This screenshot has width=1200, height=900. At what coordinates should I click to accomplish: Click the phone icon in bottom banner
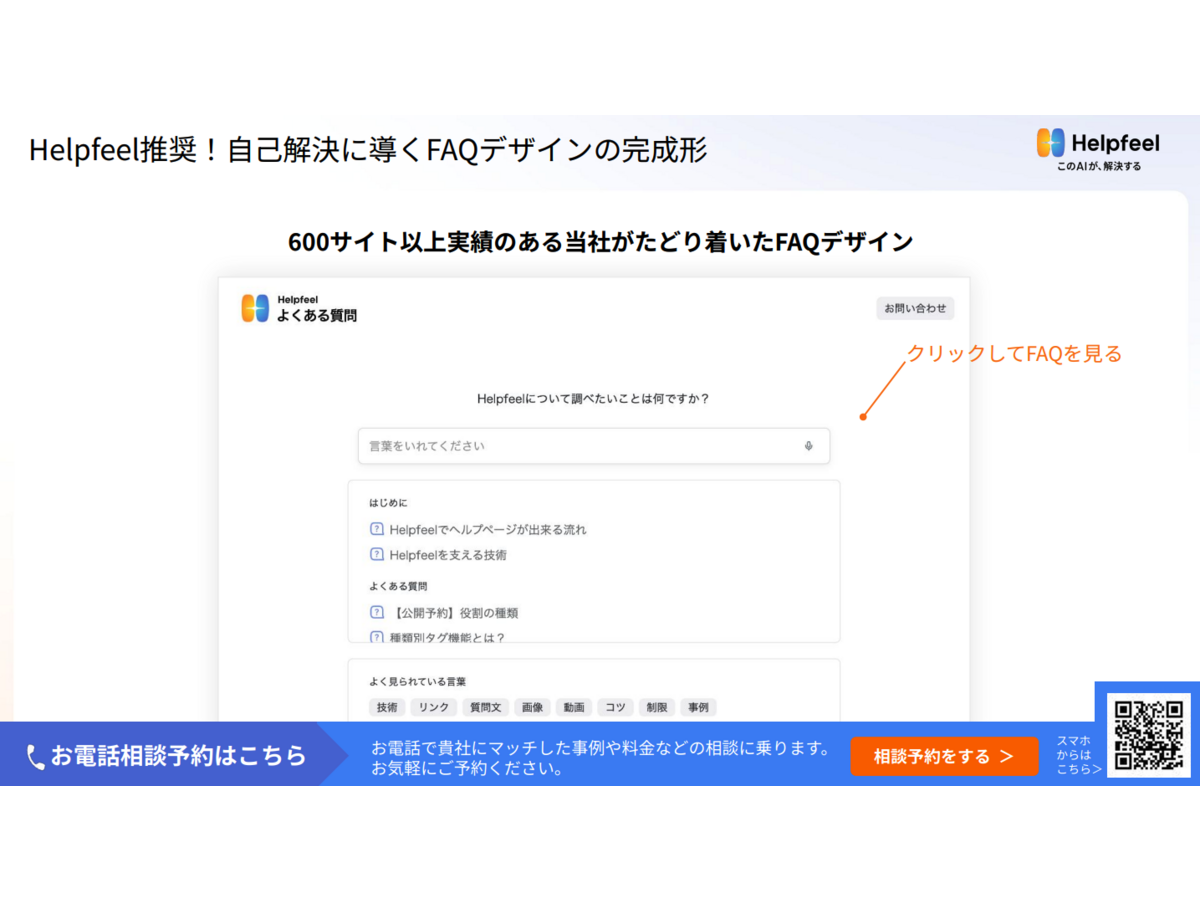tap(35, 757)
